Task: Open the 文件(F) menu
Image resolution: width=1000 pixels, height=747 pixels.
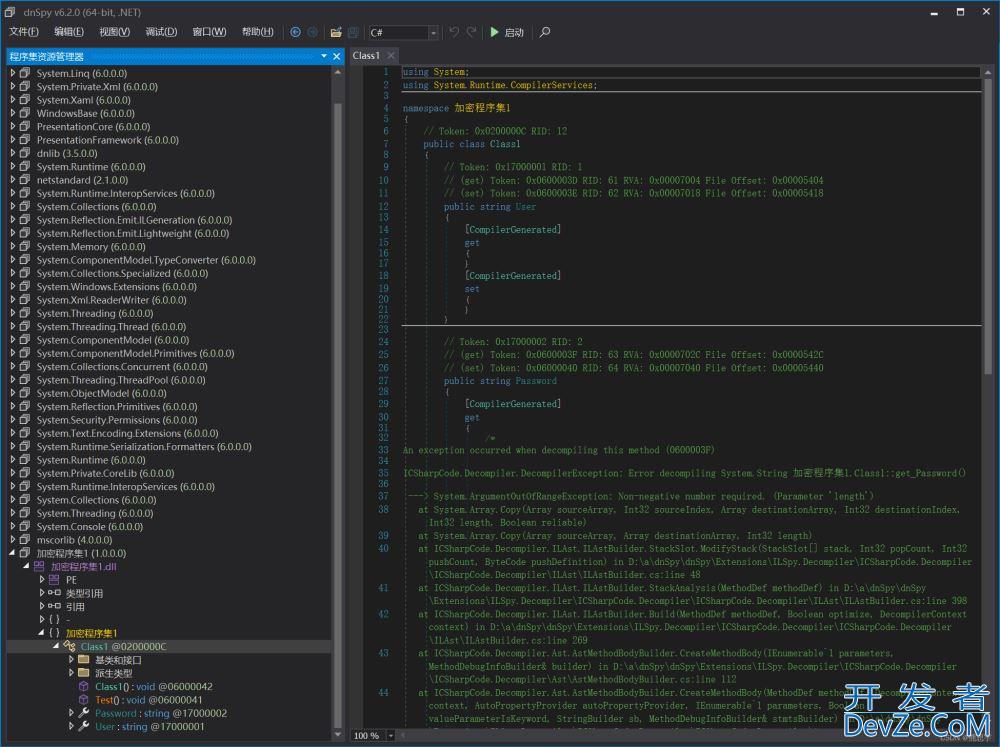Action: [24, 32]
